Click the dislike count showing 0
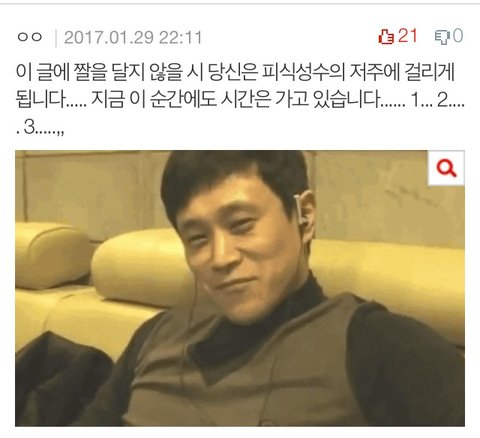This screenshot has height=438, width=480. coord(458,35)
